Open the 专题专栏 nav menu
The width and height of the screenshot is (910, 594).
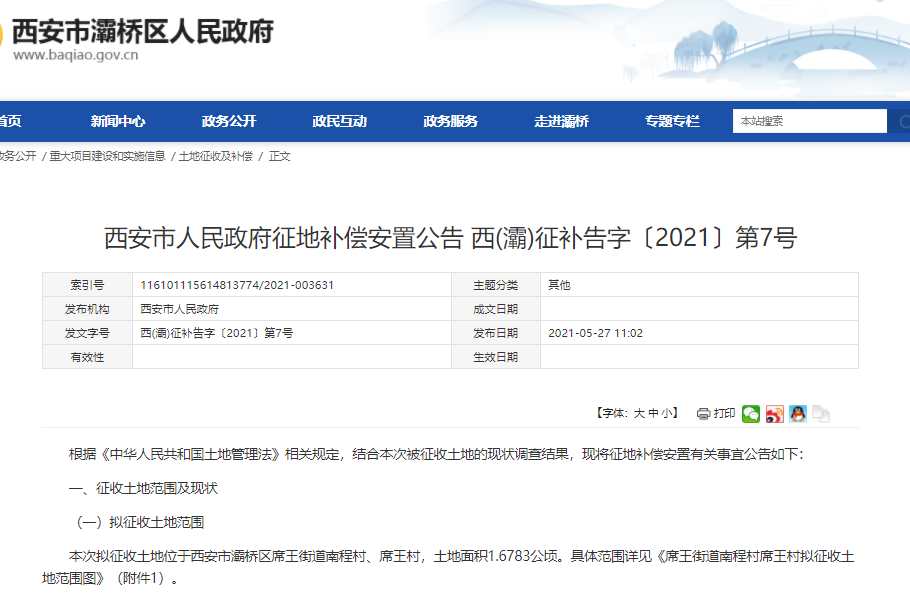(672, 122)
